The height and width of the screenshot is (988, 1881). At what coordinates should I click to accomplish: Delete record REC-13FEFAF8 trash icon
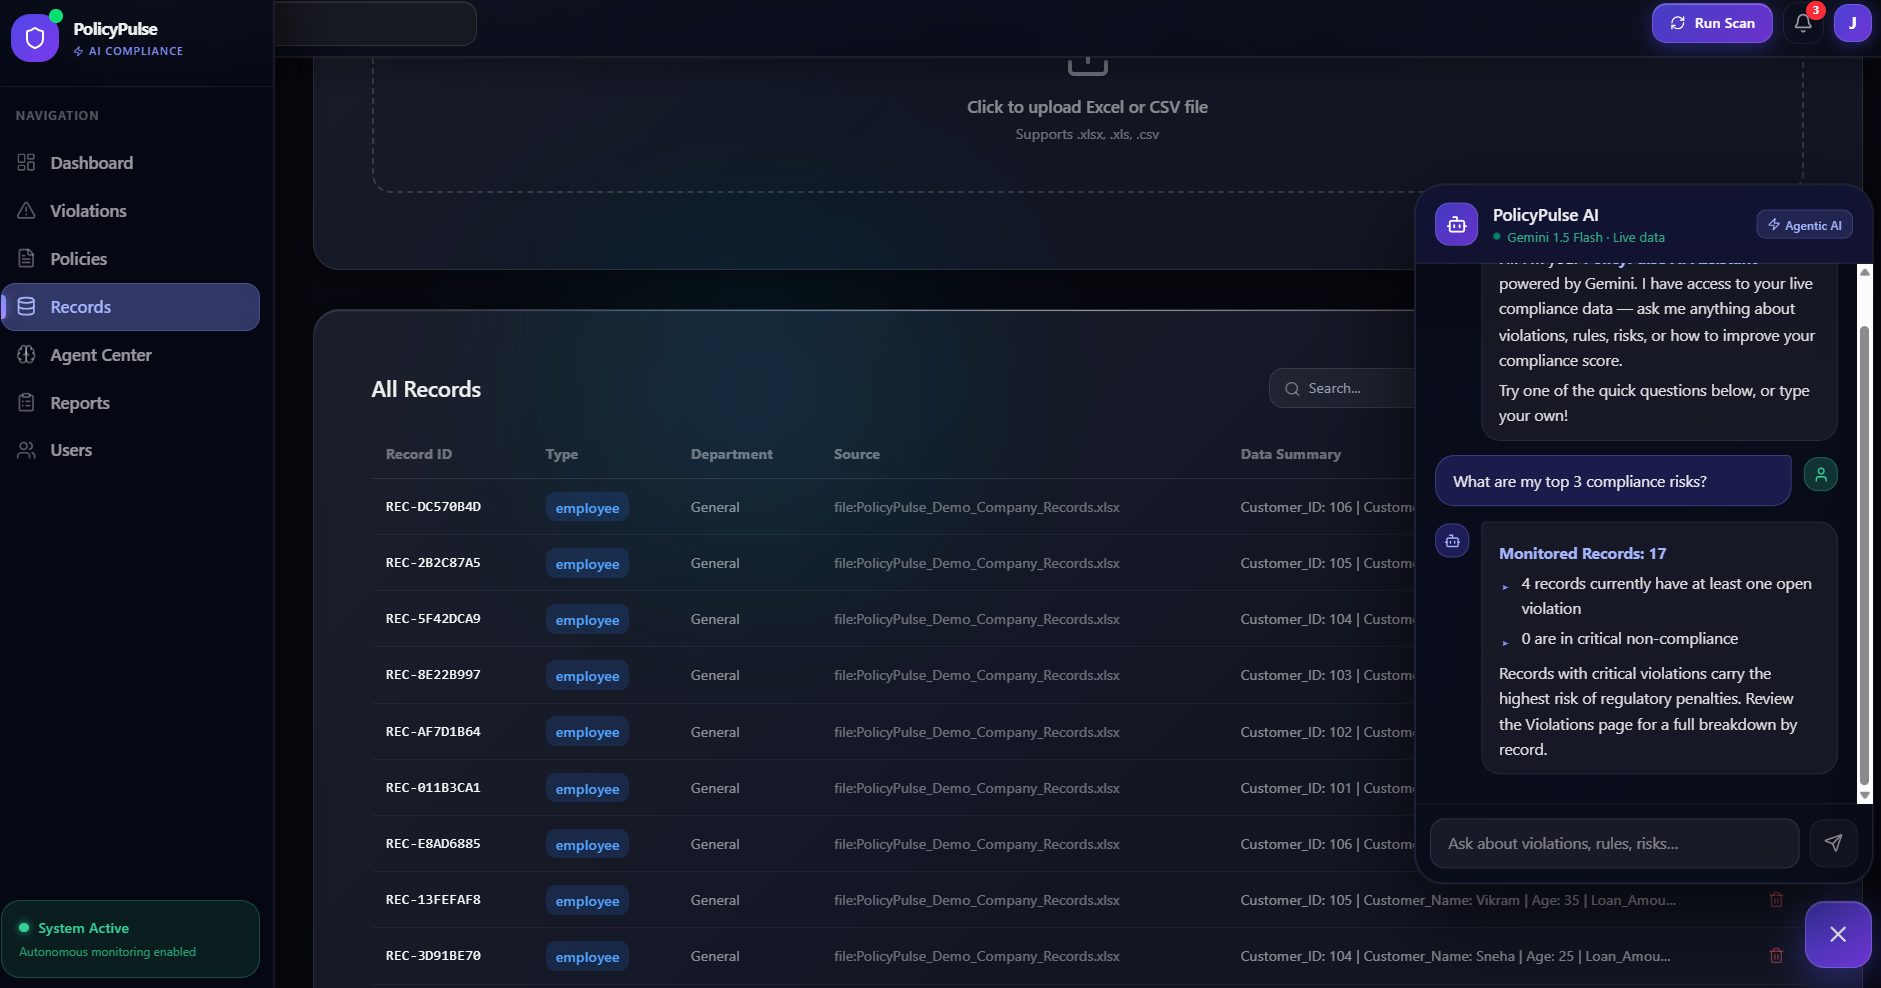click(1776, 900)
